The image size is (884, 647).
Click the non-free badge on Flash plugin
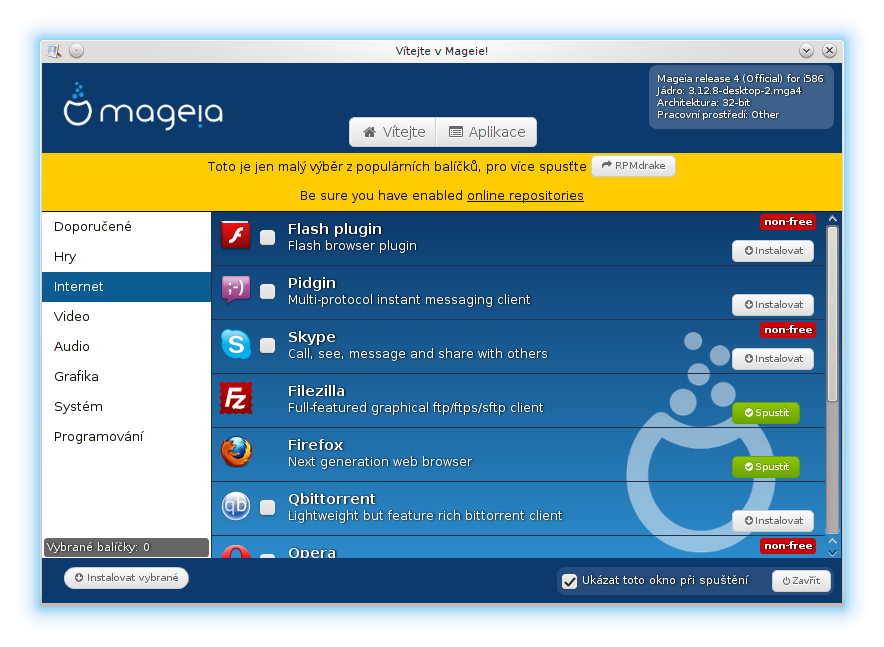788,222
